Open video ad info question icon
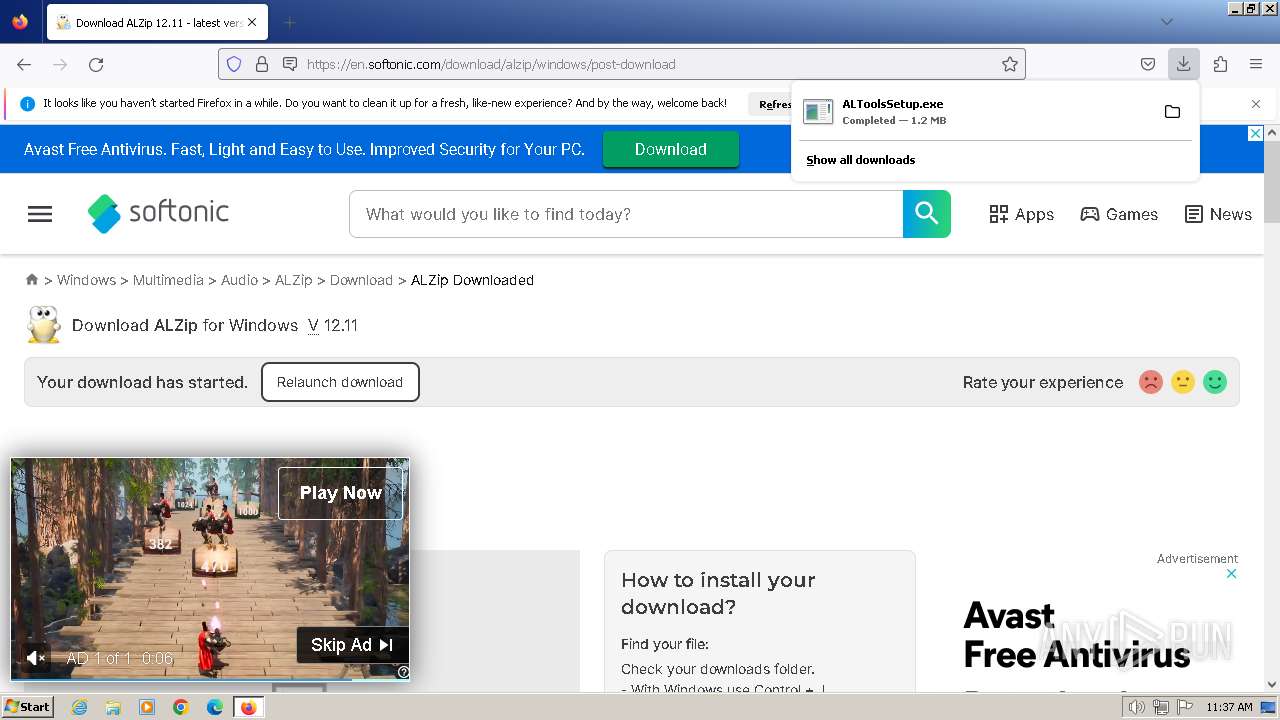This screenshot has height=720, width=1280. [x=403, y=672]
